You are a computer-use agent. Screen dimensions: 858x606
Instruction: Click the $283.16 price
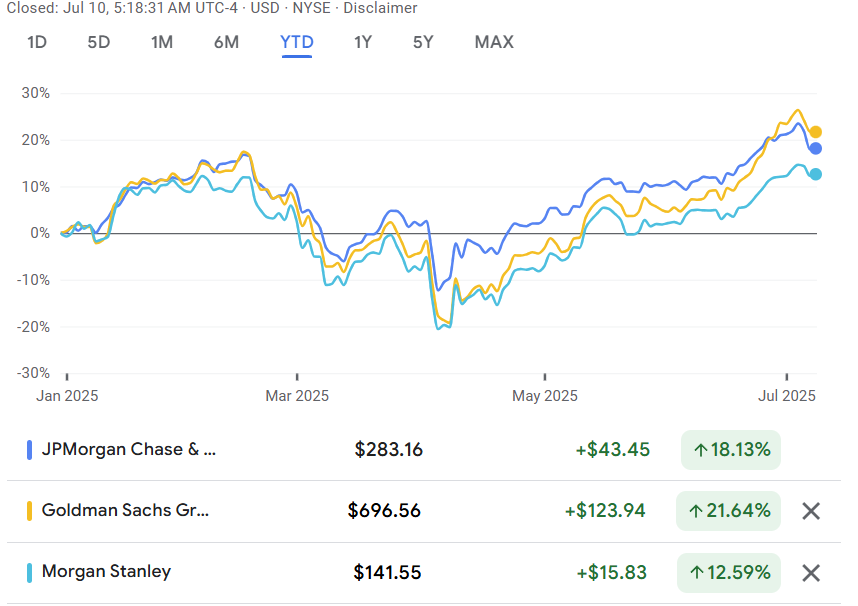pyautogui.click(x=389, y=449)
